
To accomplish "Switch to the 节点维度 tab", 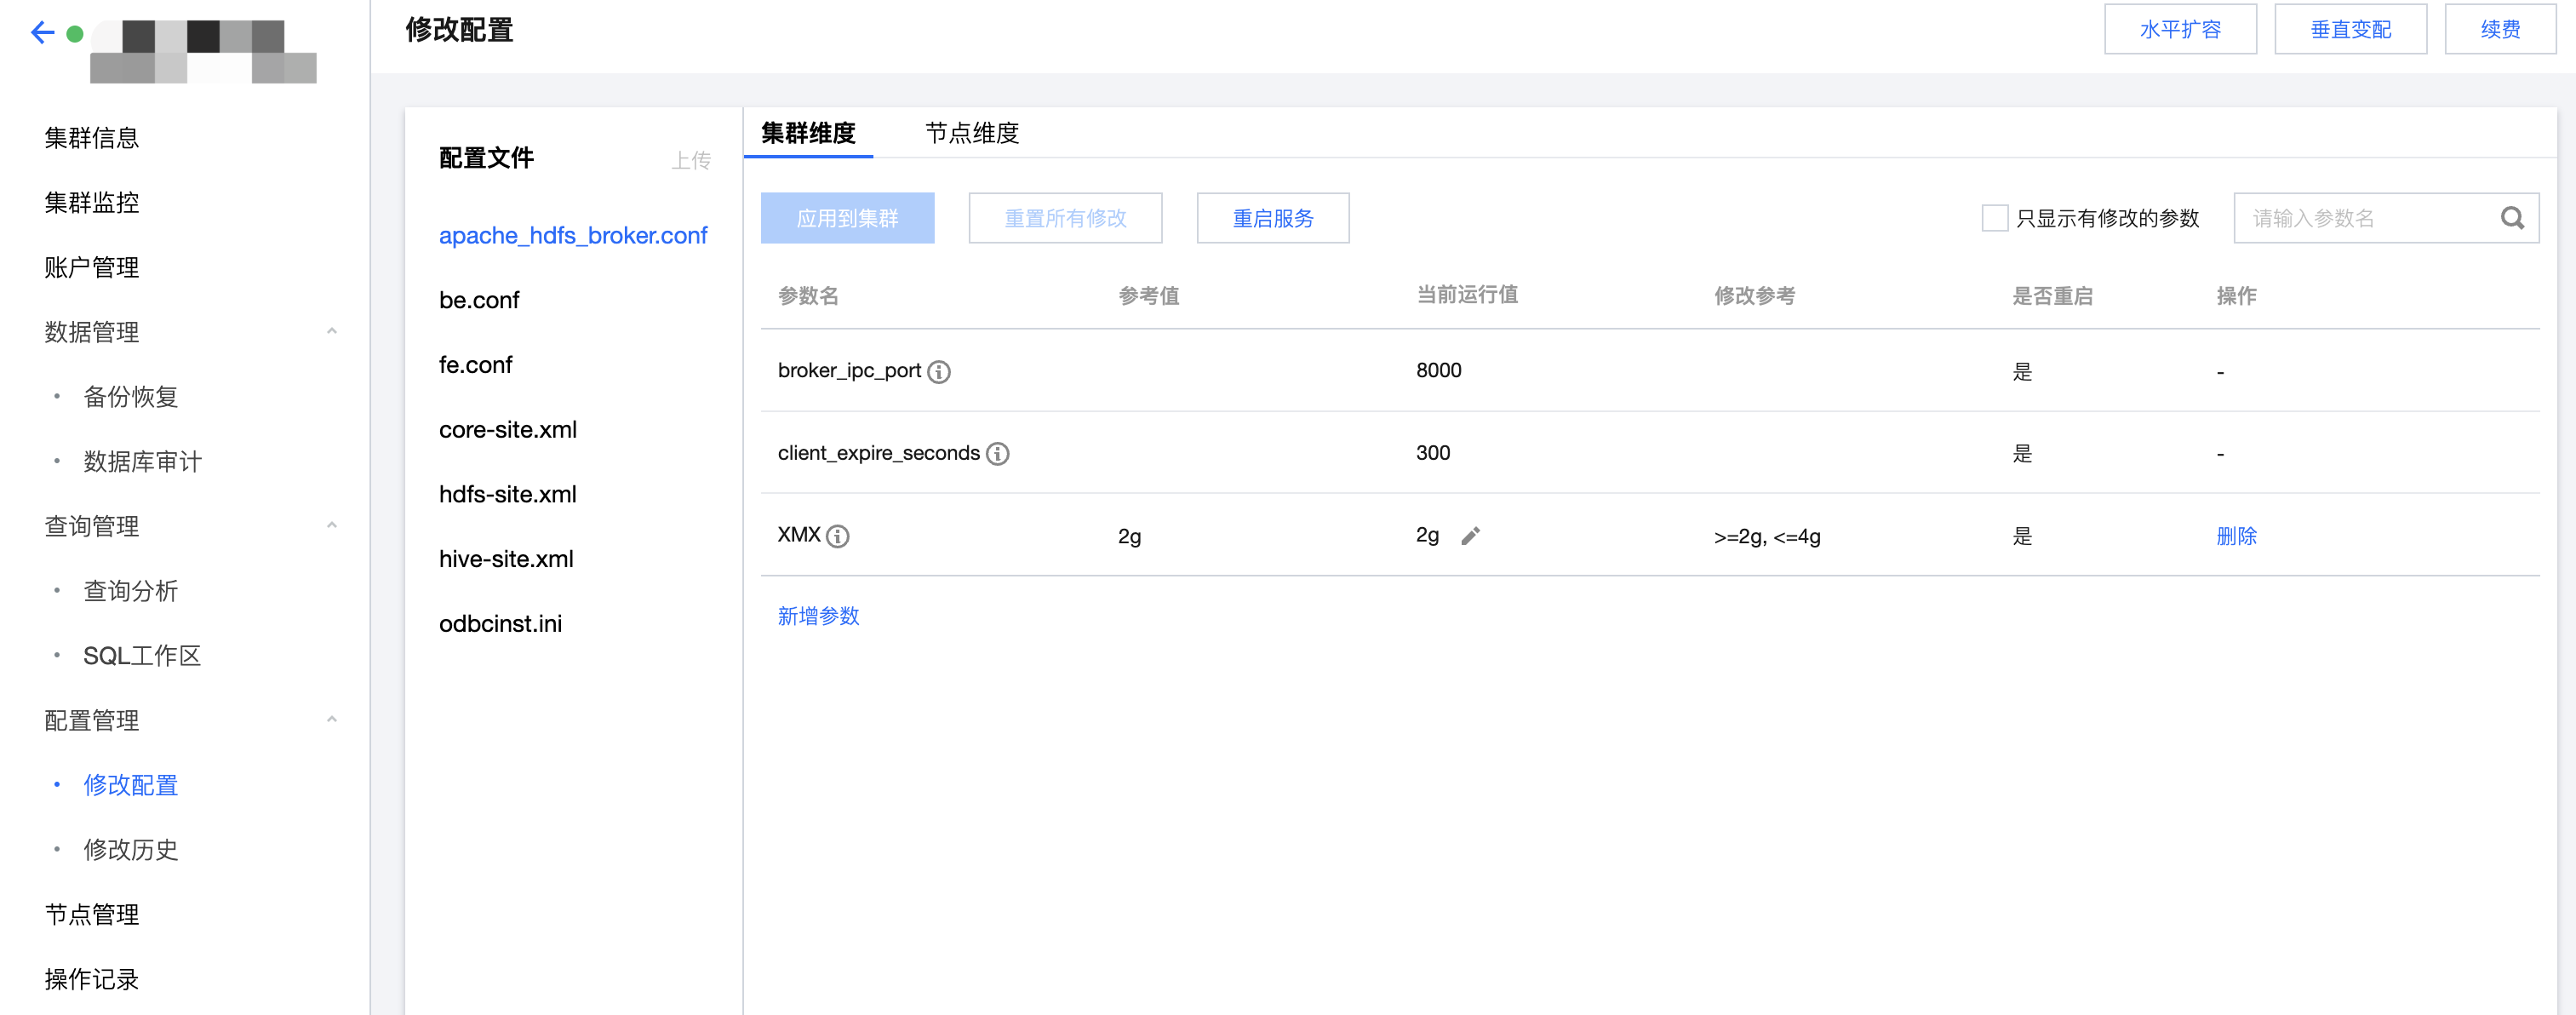I will click(x=971, y=133).
